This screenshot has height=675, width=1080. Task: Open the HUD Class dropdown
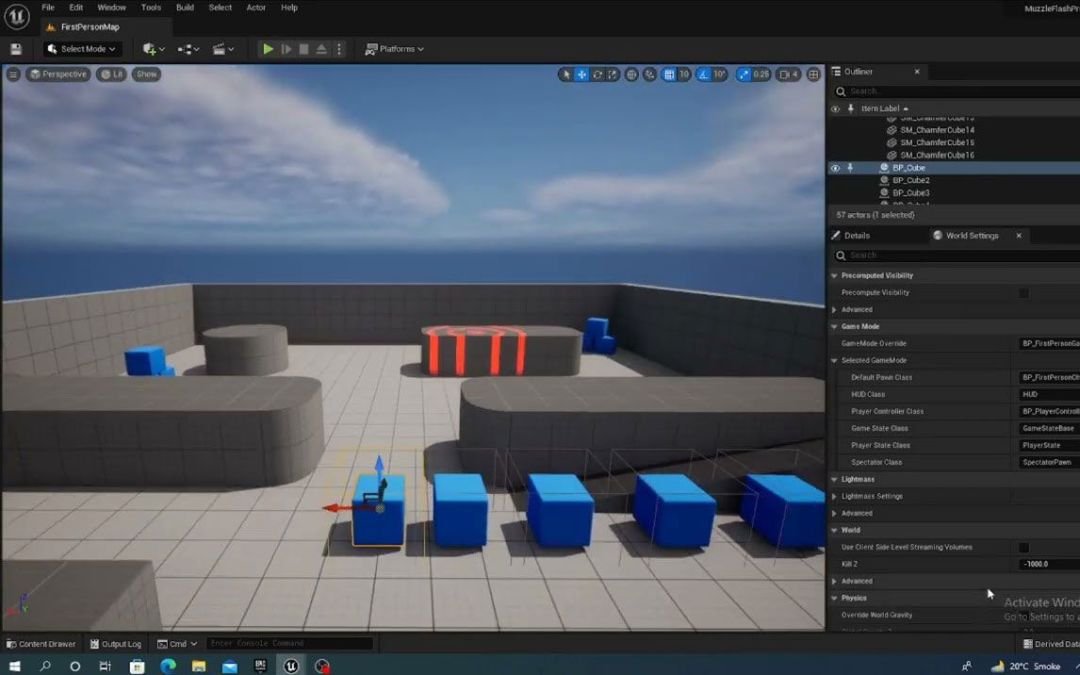point(1049,395)
